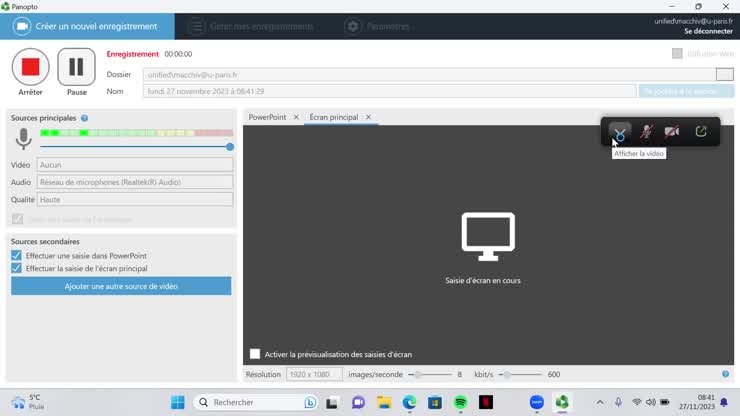Toggle the muted microphone icon in floating toolbar
The width and height of the screenshot is (740, 416).
click(647, 132)
